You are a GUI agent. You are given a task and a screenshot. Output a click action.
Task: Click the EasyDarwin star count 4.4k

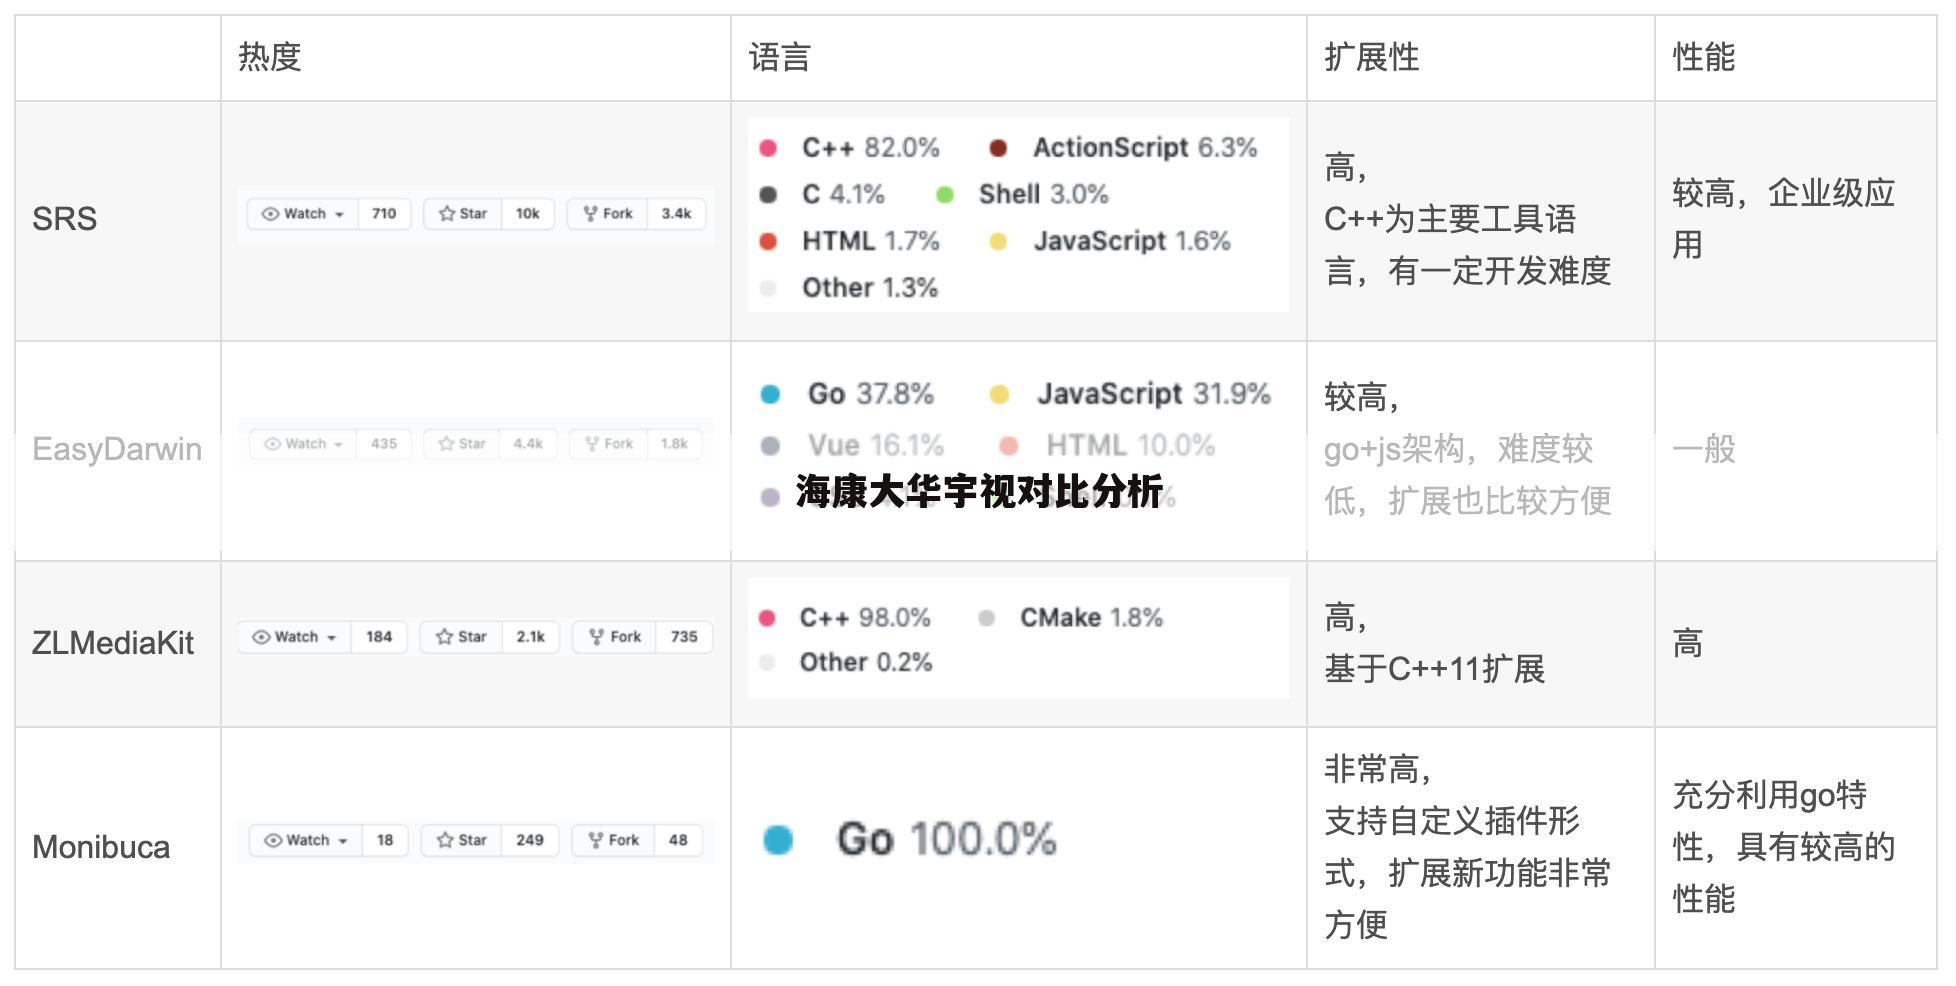pos(528,444)
